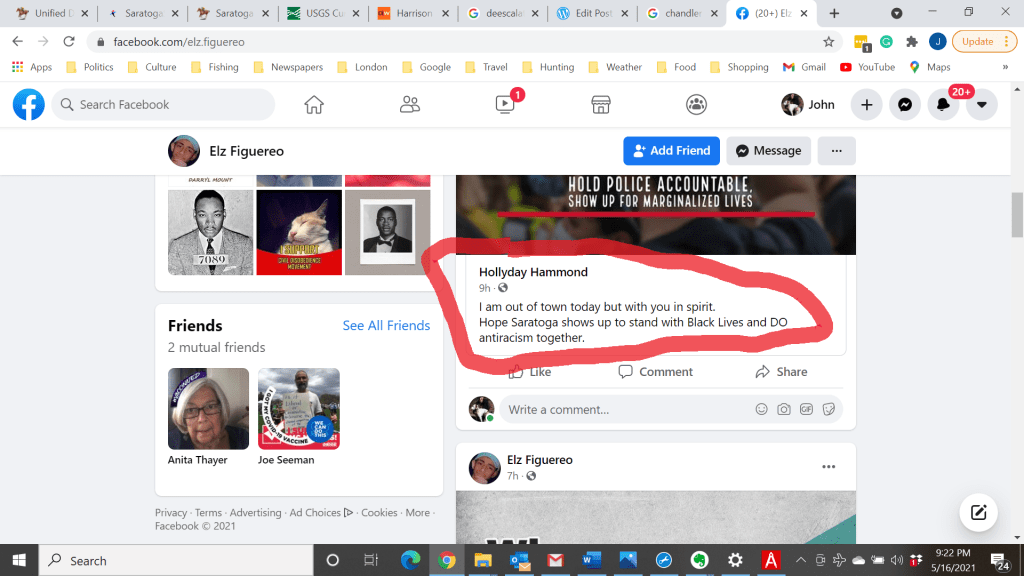Image resolution: width=1024 pixels, height=576 pixels.
Task: Open the Friends icon in top navigation
Action: click(x=409, y=105)
